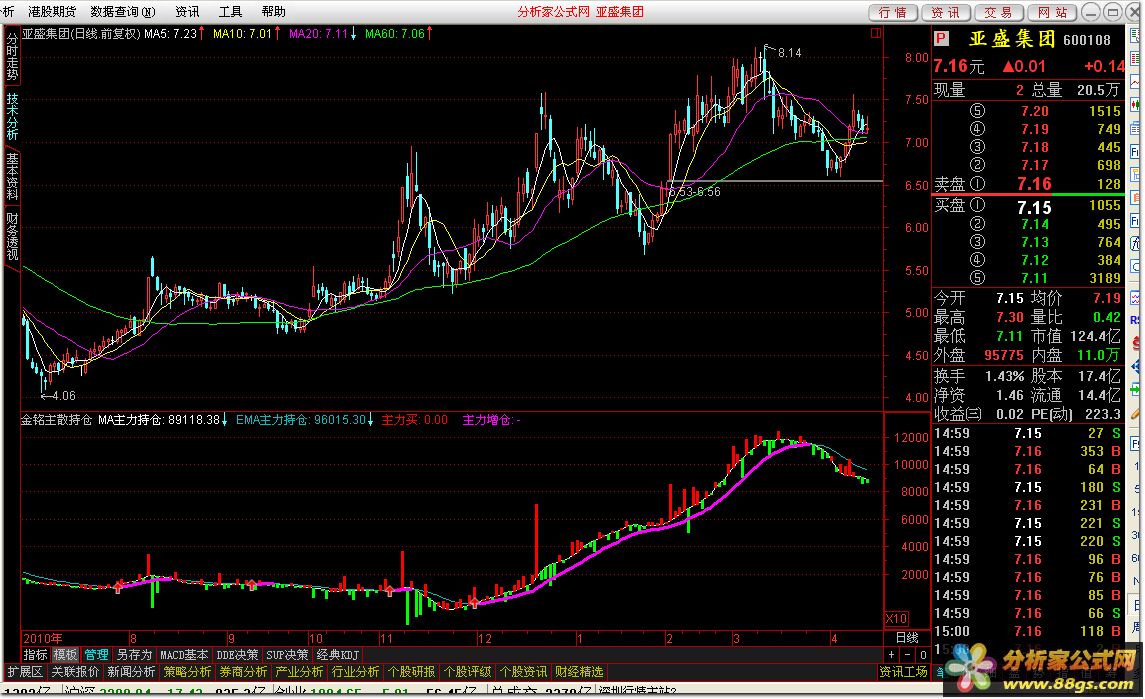The image size is (1145, 699).
Task: Open the 工具 menu
Action: point(230,12)
